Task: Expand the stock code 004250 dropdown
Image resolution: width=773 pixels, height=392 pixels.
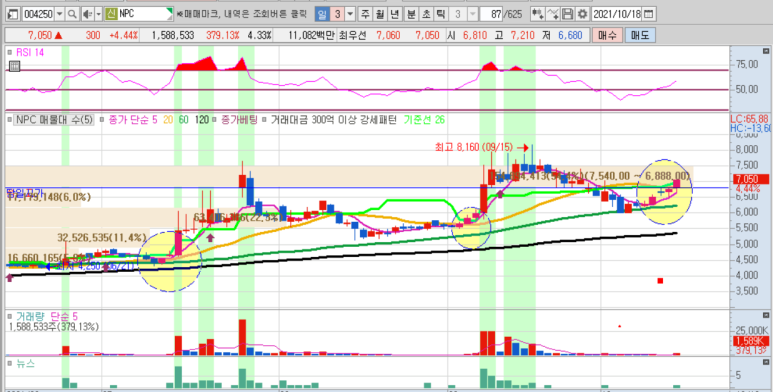Action: (60, 14)
